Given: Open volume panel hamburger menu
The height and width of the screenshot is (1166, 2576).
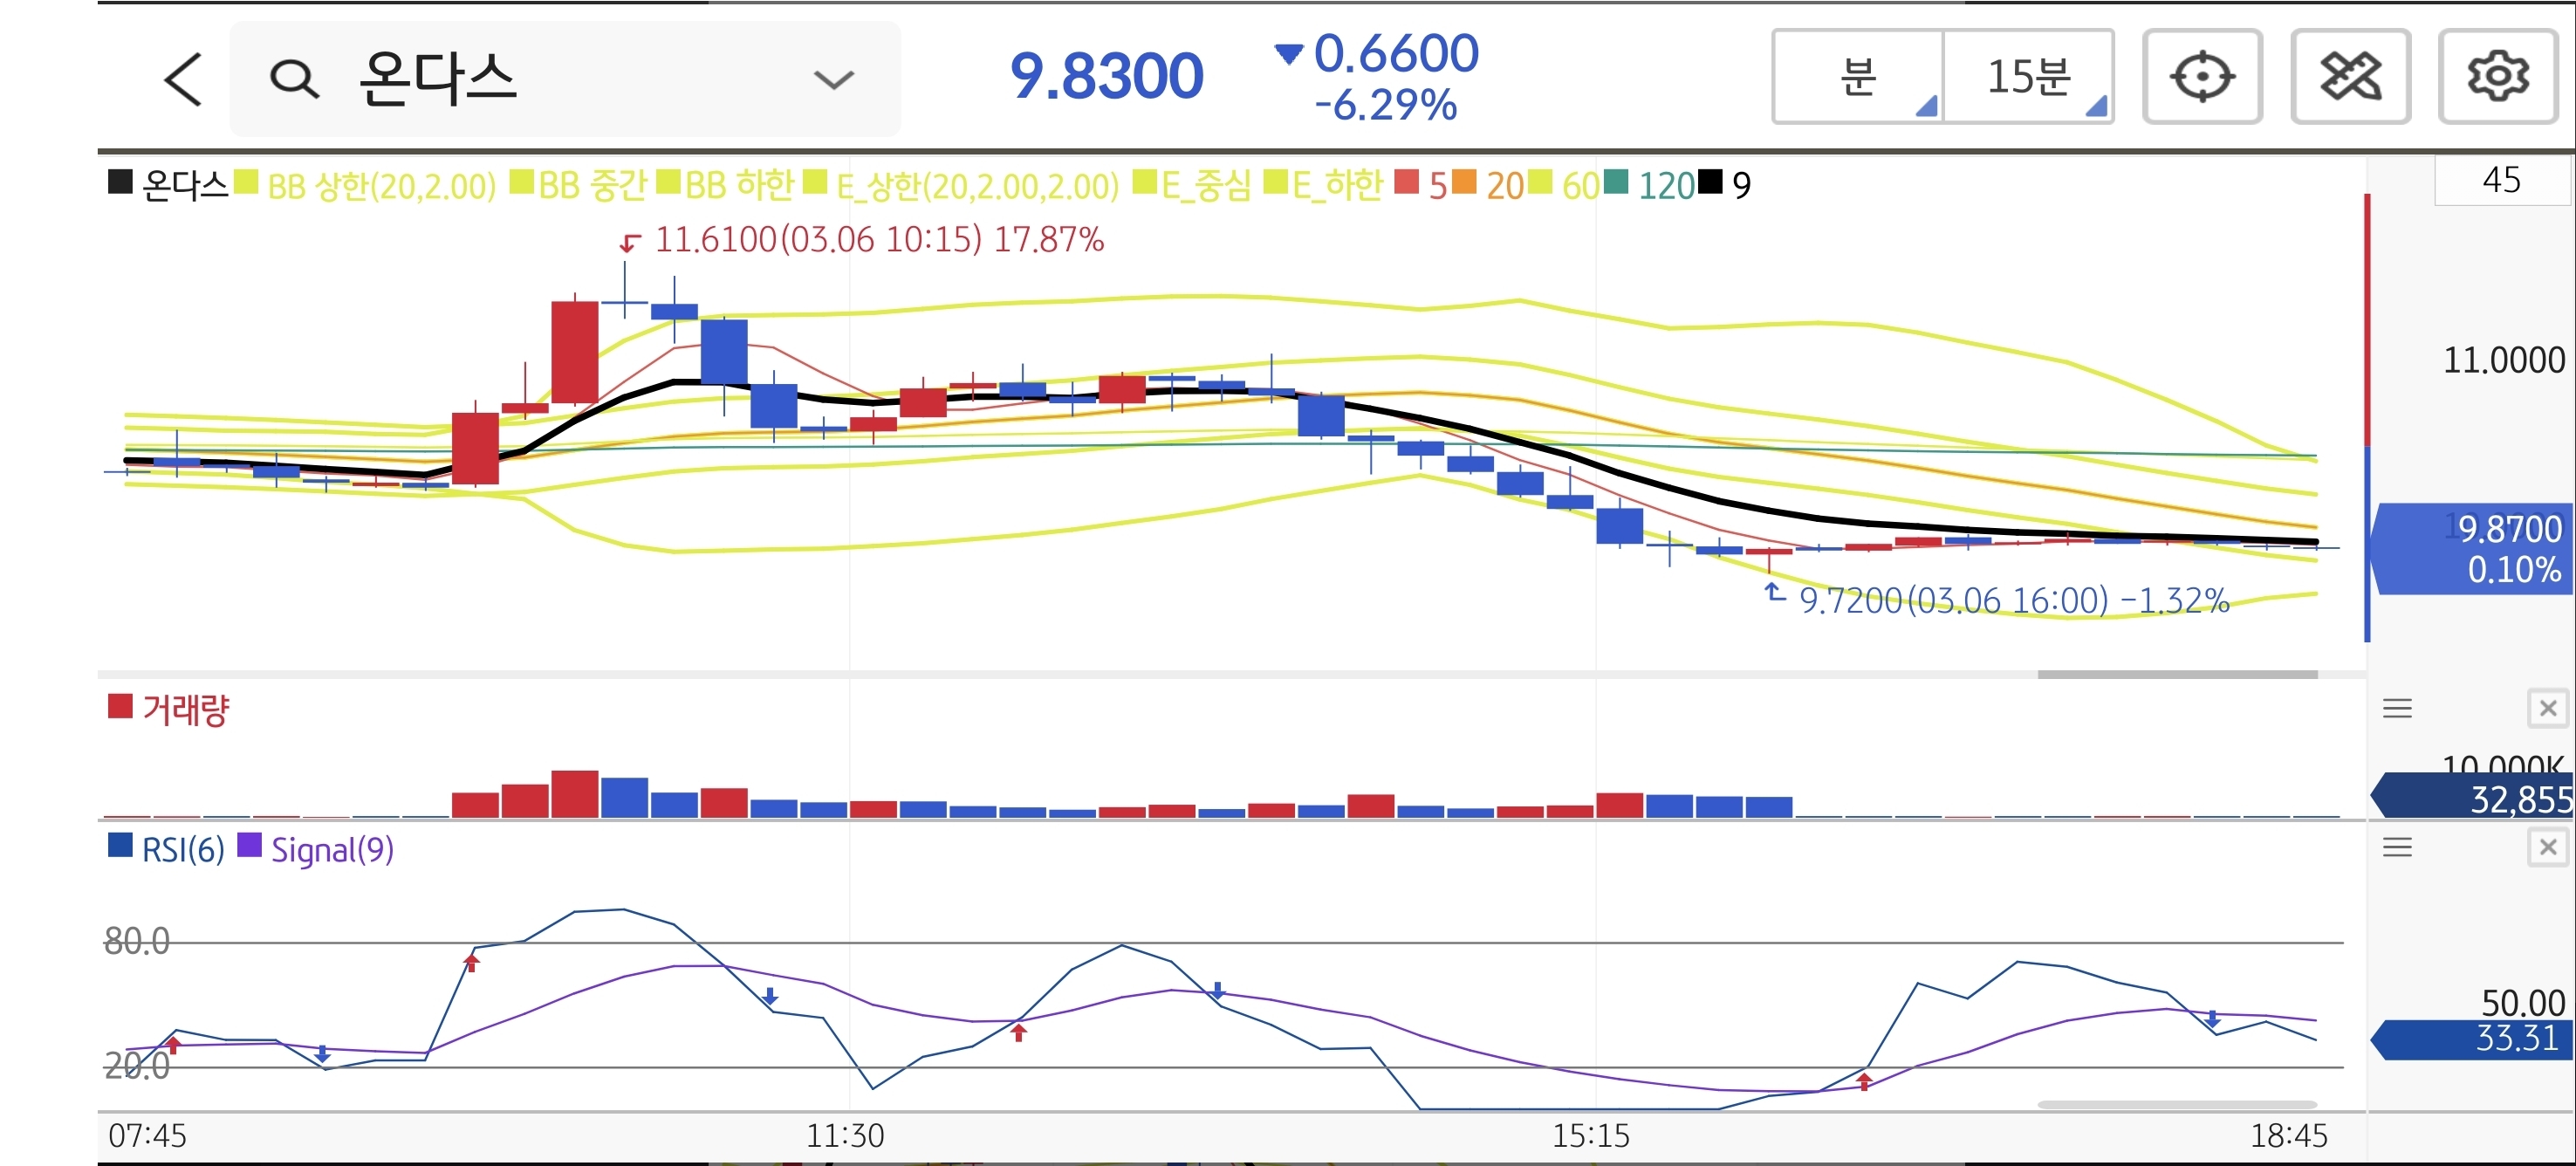Looking at the screenshot, I should click(2397, 709).
